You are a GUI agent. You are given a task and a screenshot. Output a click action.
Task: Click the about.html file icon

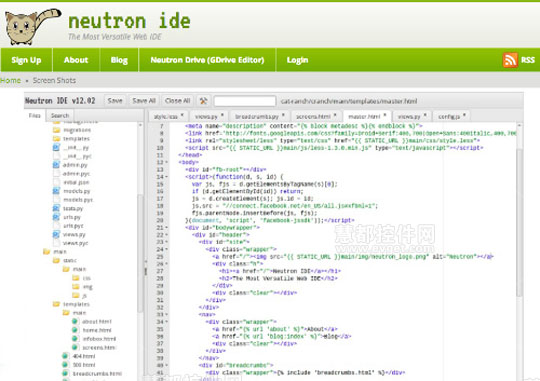75,321
